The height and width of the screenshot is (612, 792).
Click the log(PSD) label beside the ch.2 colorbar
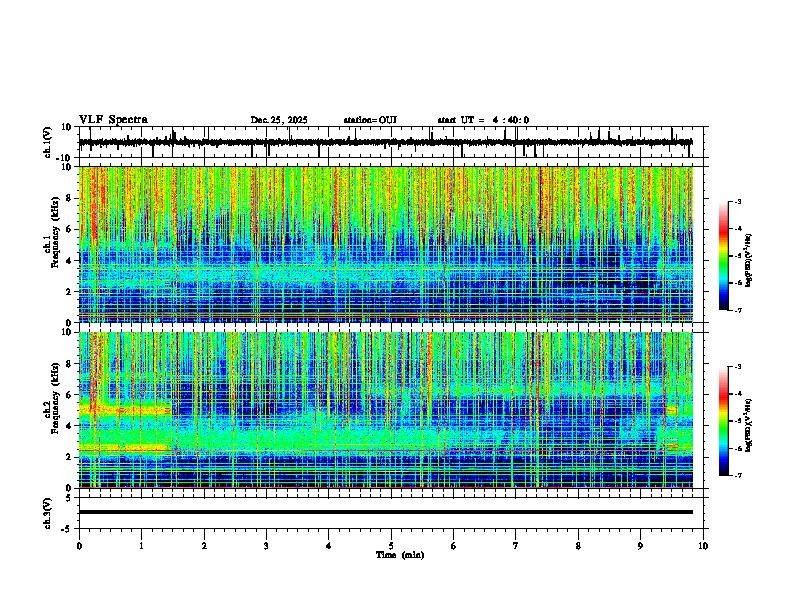(749, 425)
